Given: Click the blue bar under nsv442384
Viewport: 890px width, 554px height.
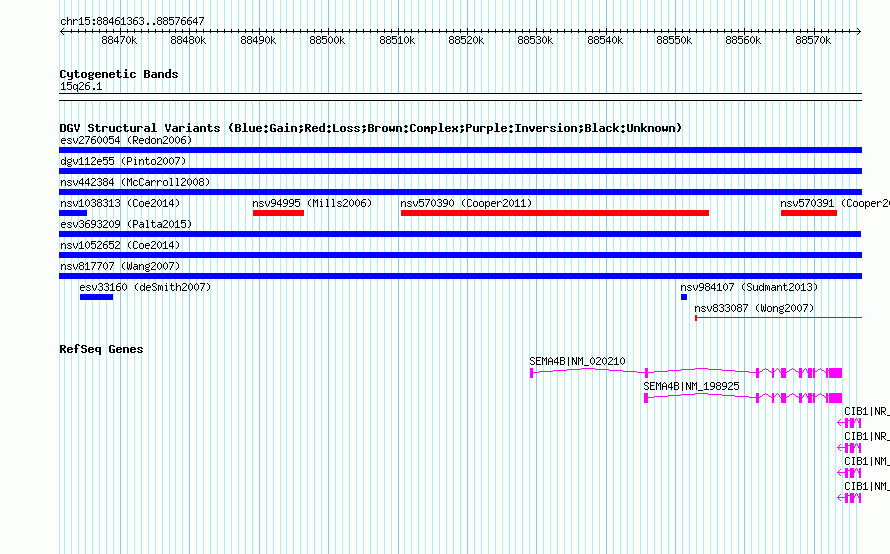Looking at the screenshot, I should pos(460,192).
